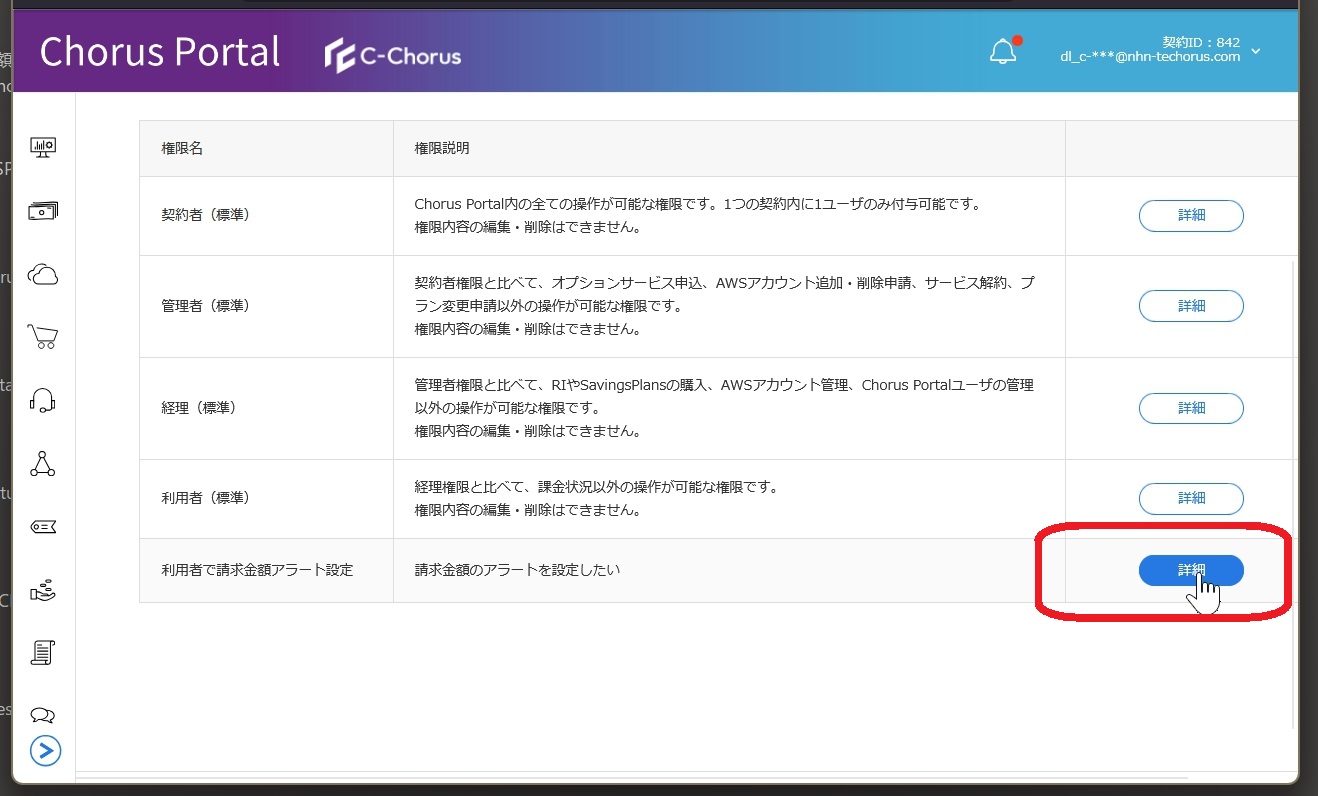Select the 利用者で請求金額アラート設定 role name

(257, 570)
